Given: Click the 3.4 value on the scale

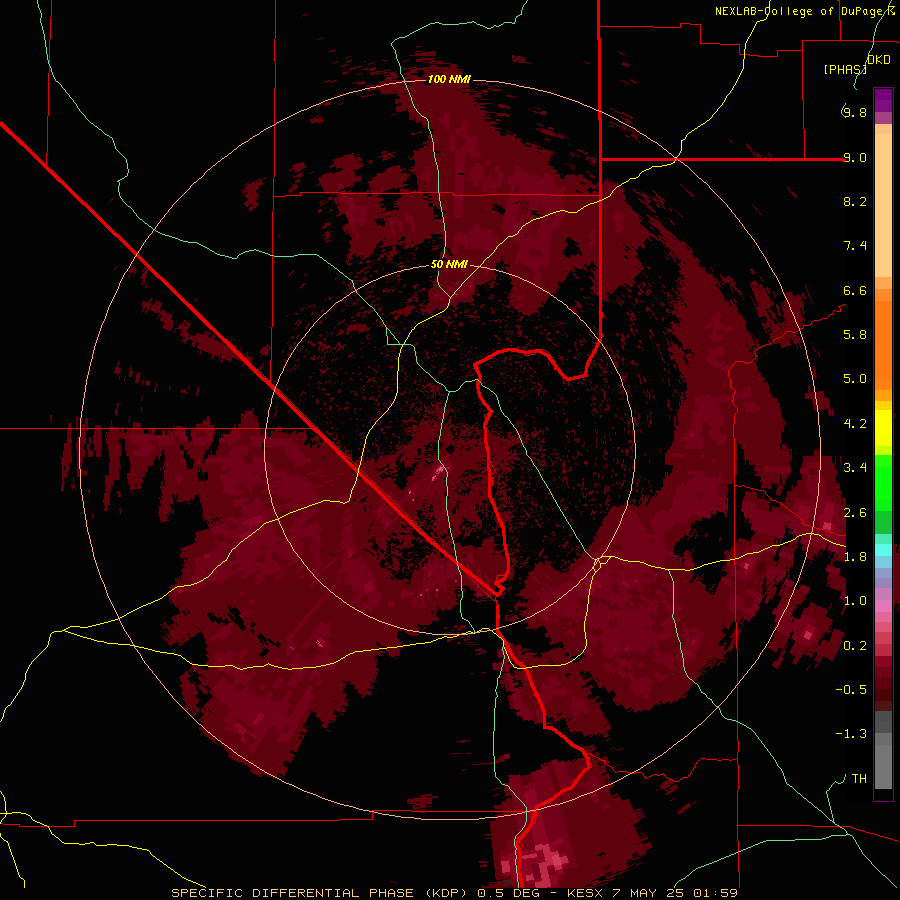Looking at the screenshot, I should (x=855, y=468).
